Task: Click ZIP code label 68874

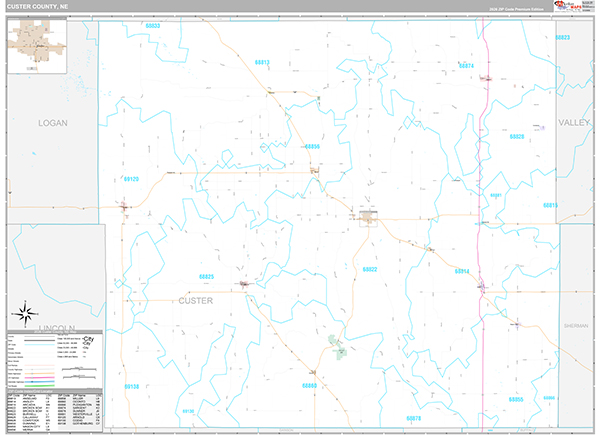Action: coord(466,66)
